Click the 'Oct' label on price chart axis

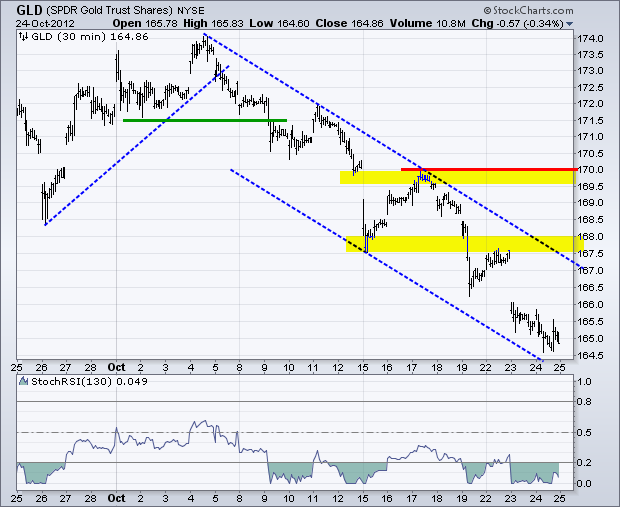click(x=116, y=367)
